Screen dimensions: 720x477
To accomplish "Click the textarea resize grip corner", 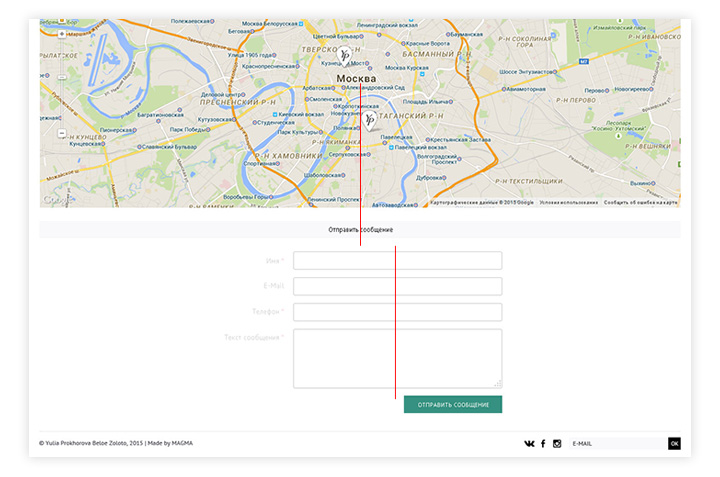I will 498,384.
